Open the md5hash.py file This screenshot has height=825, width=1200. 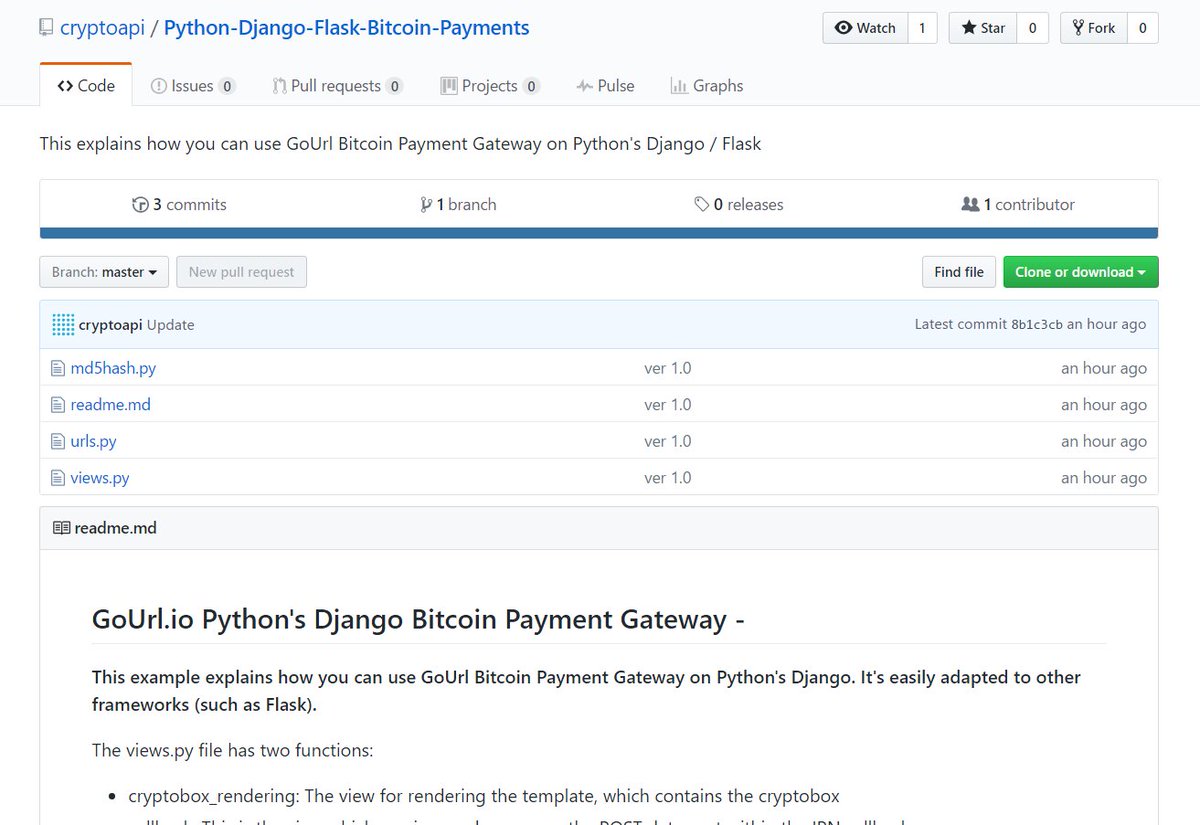(x=113, y=368)
